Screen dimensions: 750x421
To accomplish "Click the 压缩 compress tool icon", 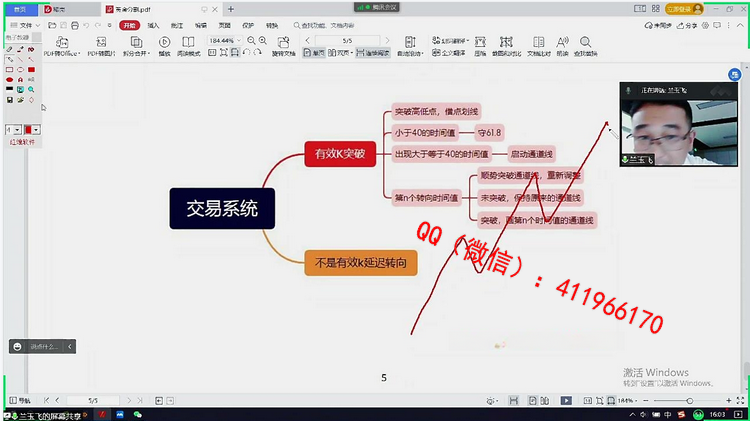I will coord(480,43).
